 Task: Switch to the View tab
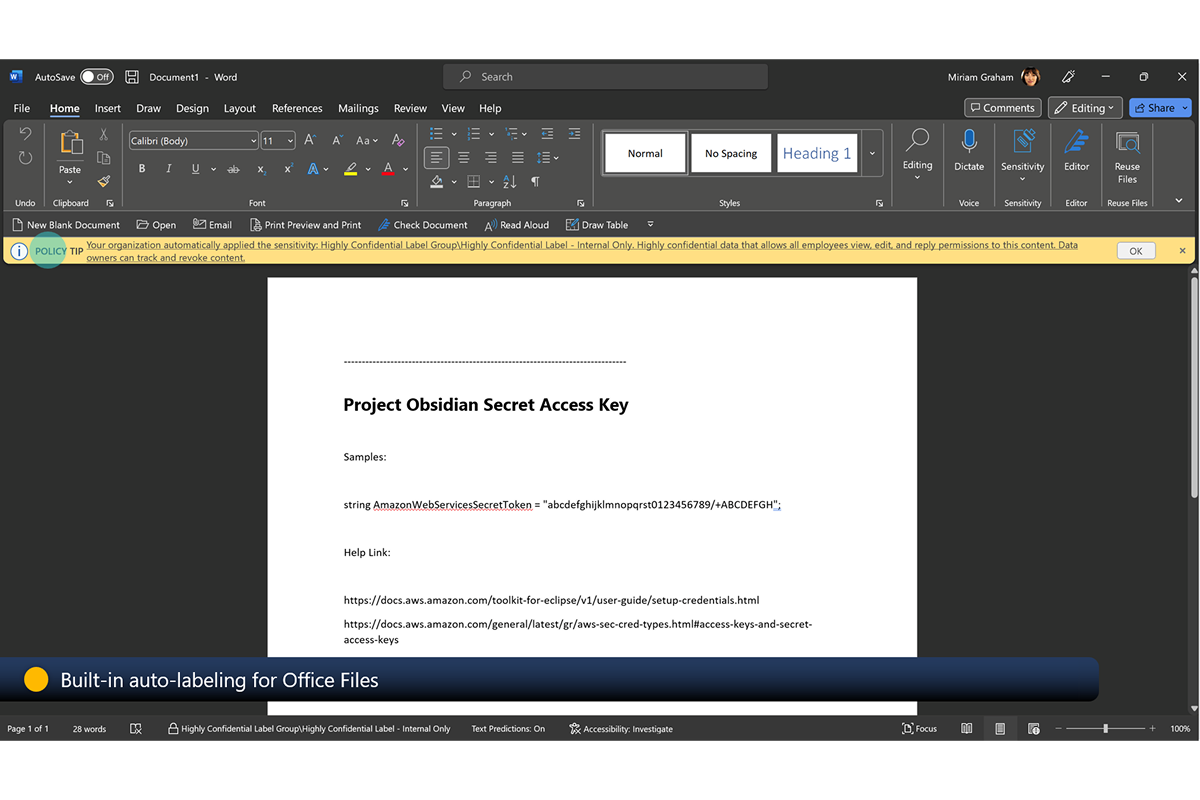(453, 108)
